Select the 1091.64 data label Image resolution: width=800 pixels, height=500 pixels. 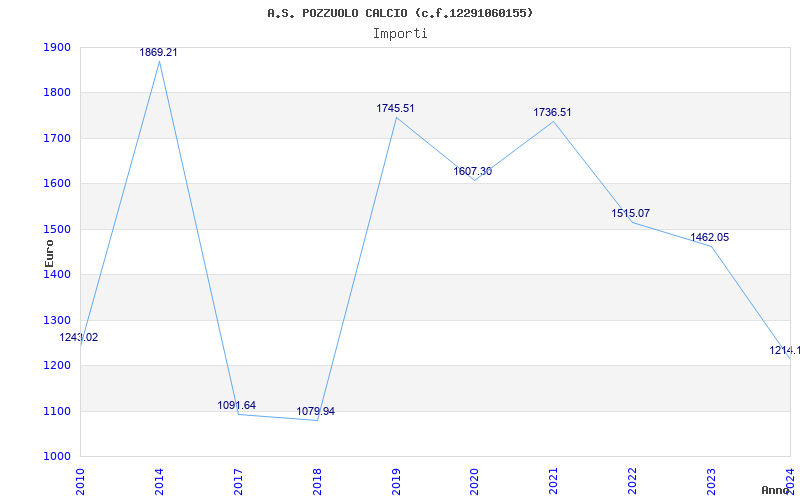click(237, 405)
